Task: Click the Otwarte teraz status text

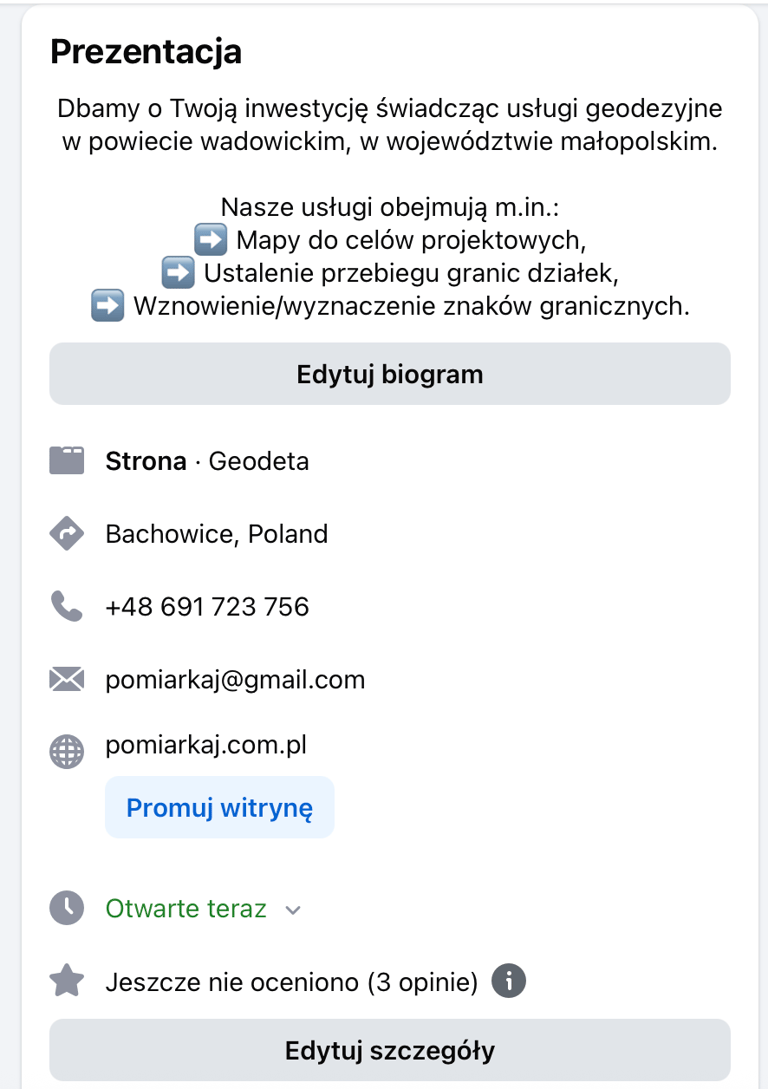Action: (x=186, y=908)
